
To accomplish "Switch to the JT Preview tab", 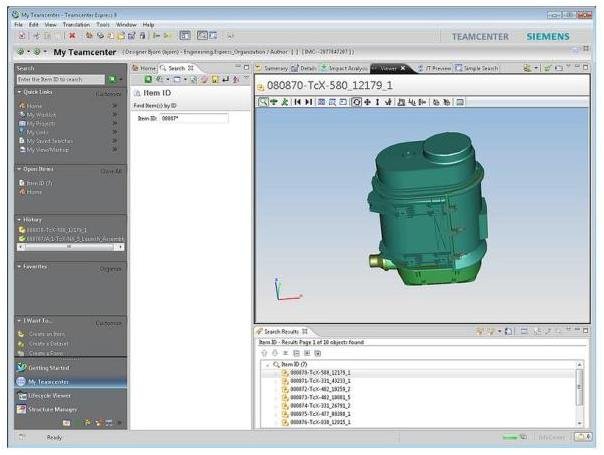I will pos(434,68).
